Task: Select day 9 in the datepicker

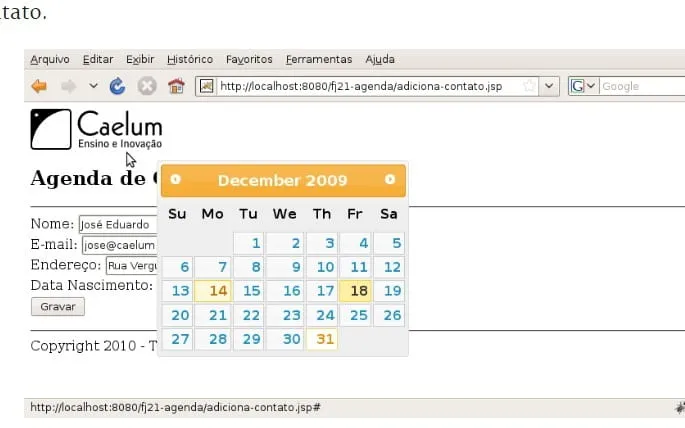Action: tap(285, 267)
